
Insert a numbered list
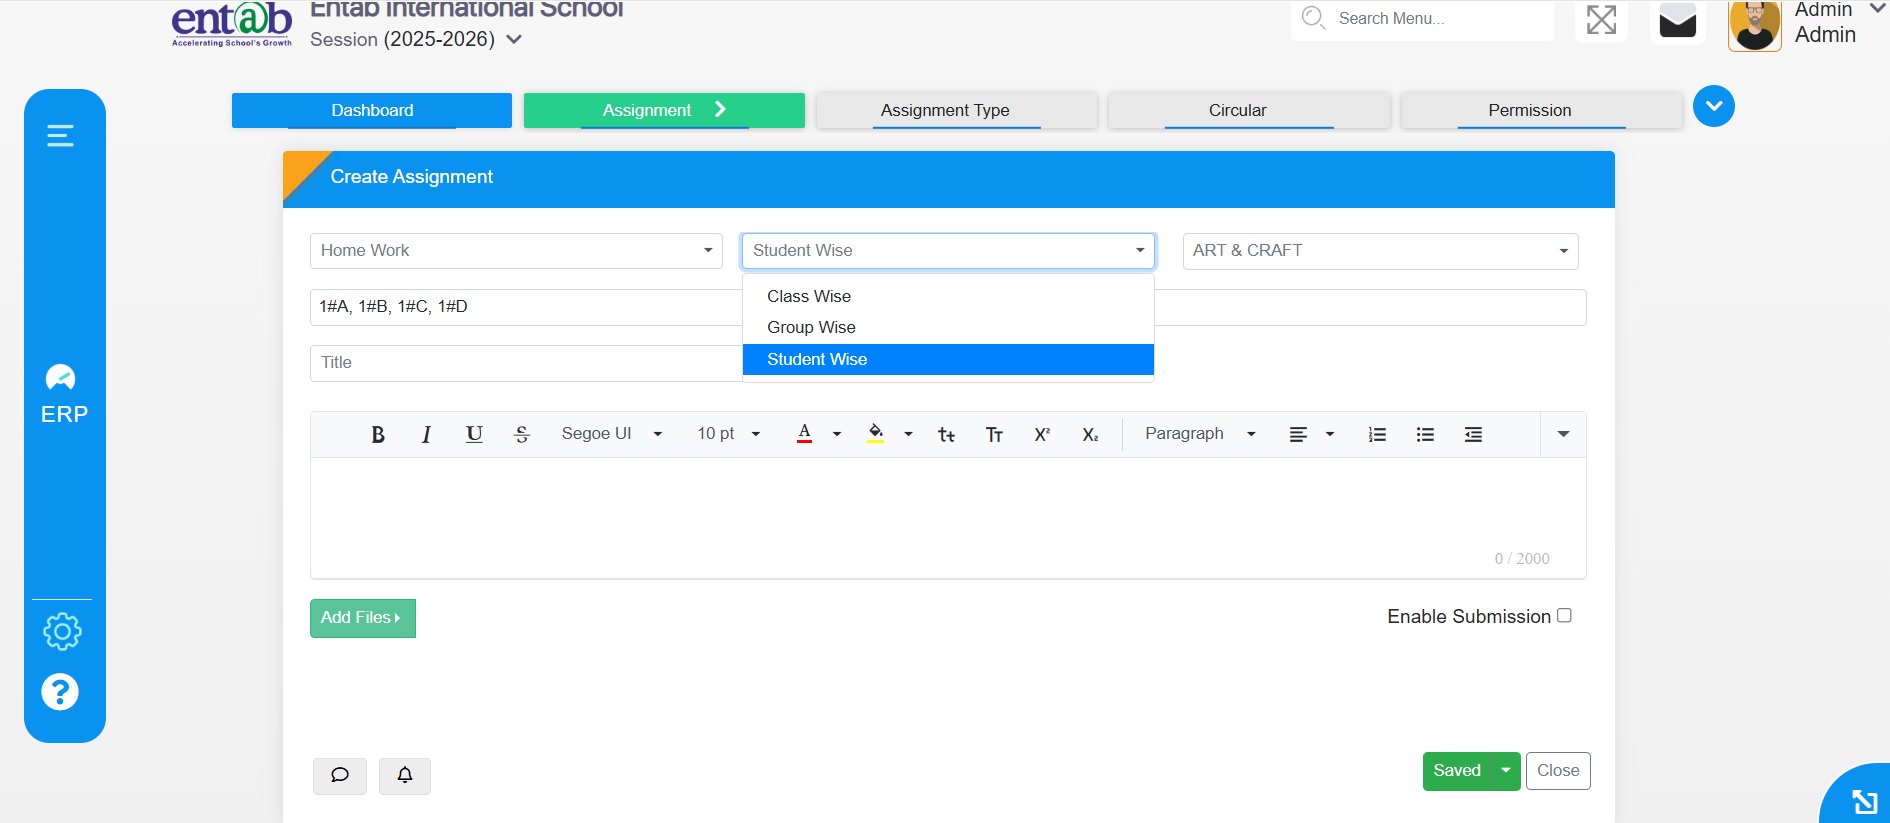pos(1377,434)
